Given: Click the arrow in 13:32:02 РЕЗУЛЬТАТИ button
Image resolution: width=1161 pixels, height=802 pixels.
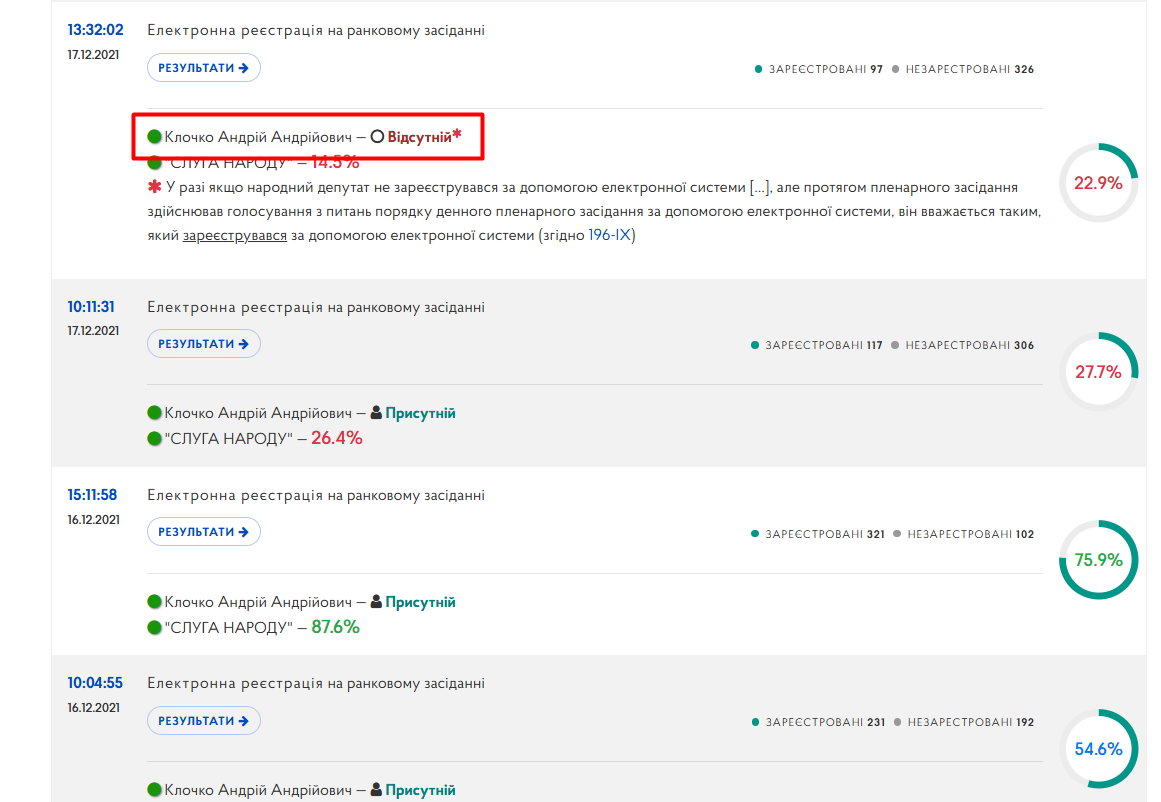Looking at the screenshot, I should point(244,68).
